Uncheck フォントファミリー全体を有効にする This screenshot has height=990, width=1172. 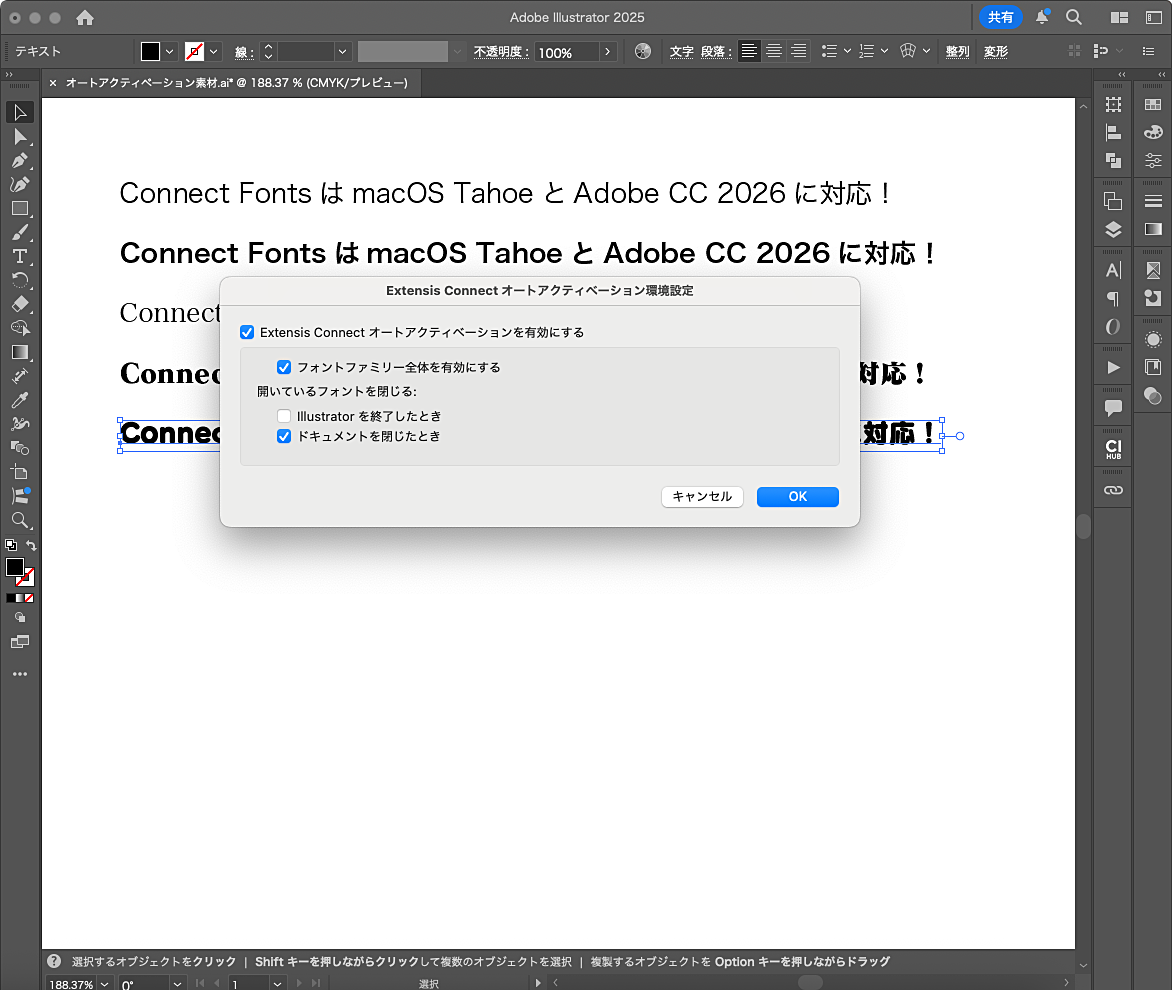click(284, 367)
